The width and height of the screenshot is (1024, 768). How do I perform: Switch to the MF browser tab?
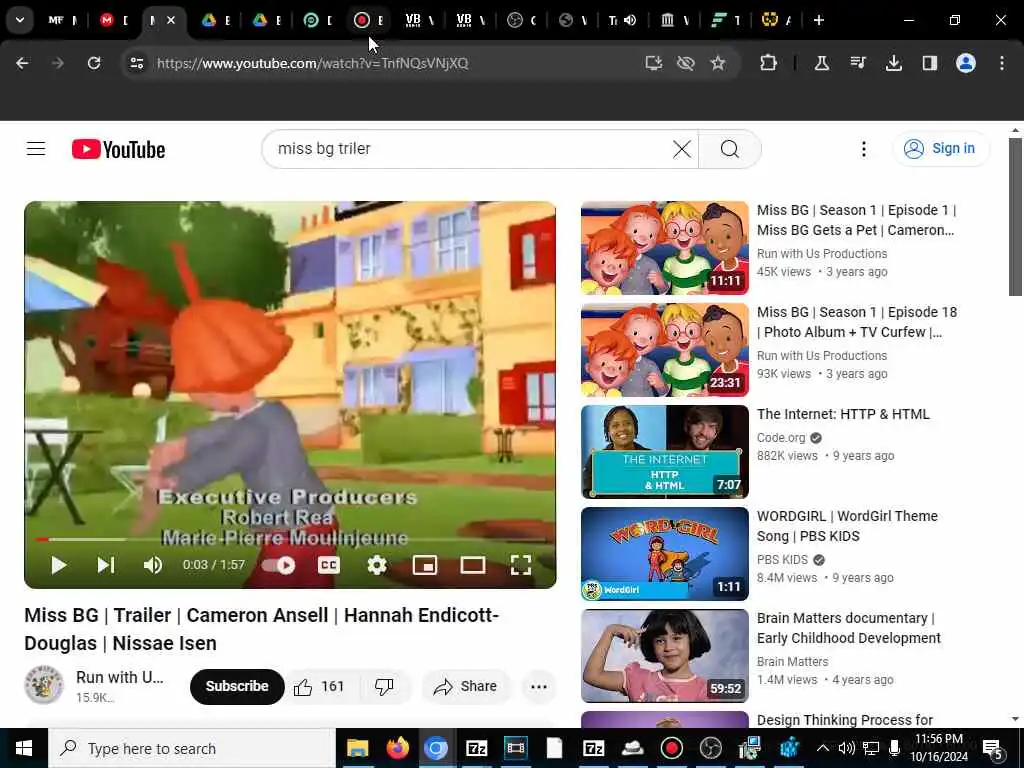coord(63,20)
